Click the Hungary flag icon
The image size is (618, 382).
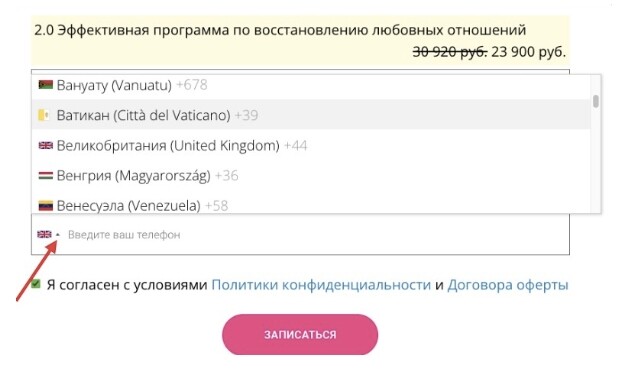click(x=46, y=175)
